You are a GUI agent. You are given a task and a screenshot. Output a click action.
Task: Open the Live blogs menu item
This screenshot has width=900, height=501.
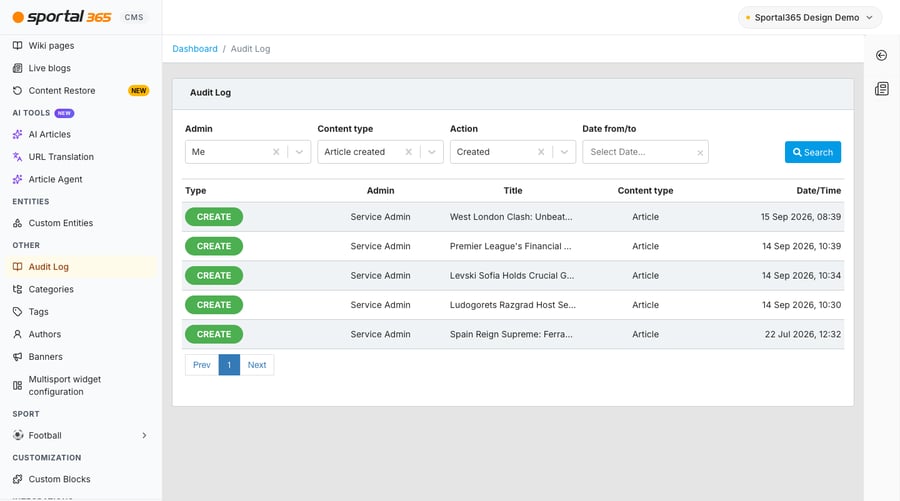pyautogui.click(x=80, y=68)
